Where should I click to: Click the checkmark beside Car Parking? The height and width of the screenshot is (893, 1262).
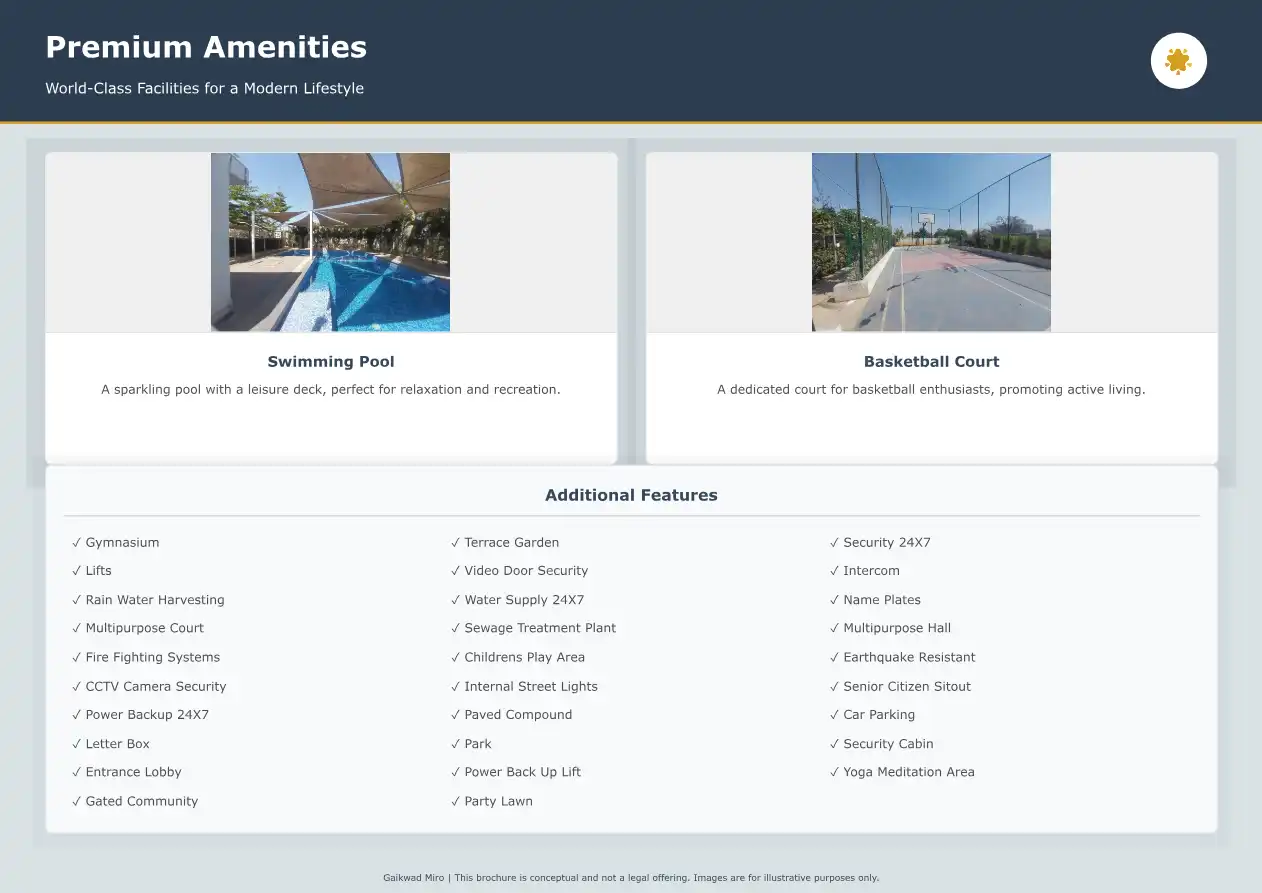[x=834, y=715]
